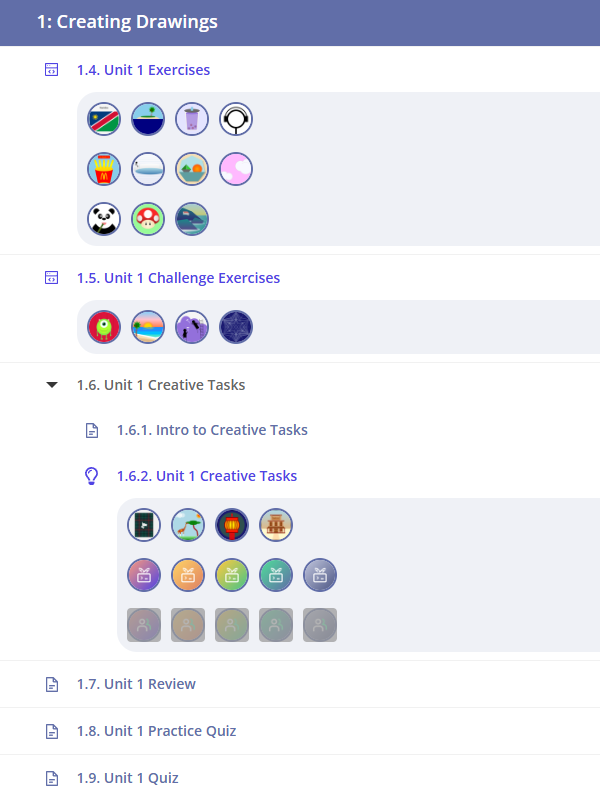600x799 pixels.
Task: Open 1.9. Unit 1 Quiz
Action: point(127,778)
